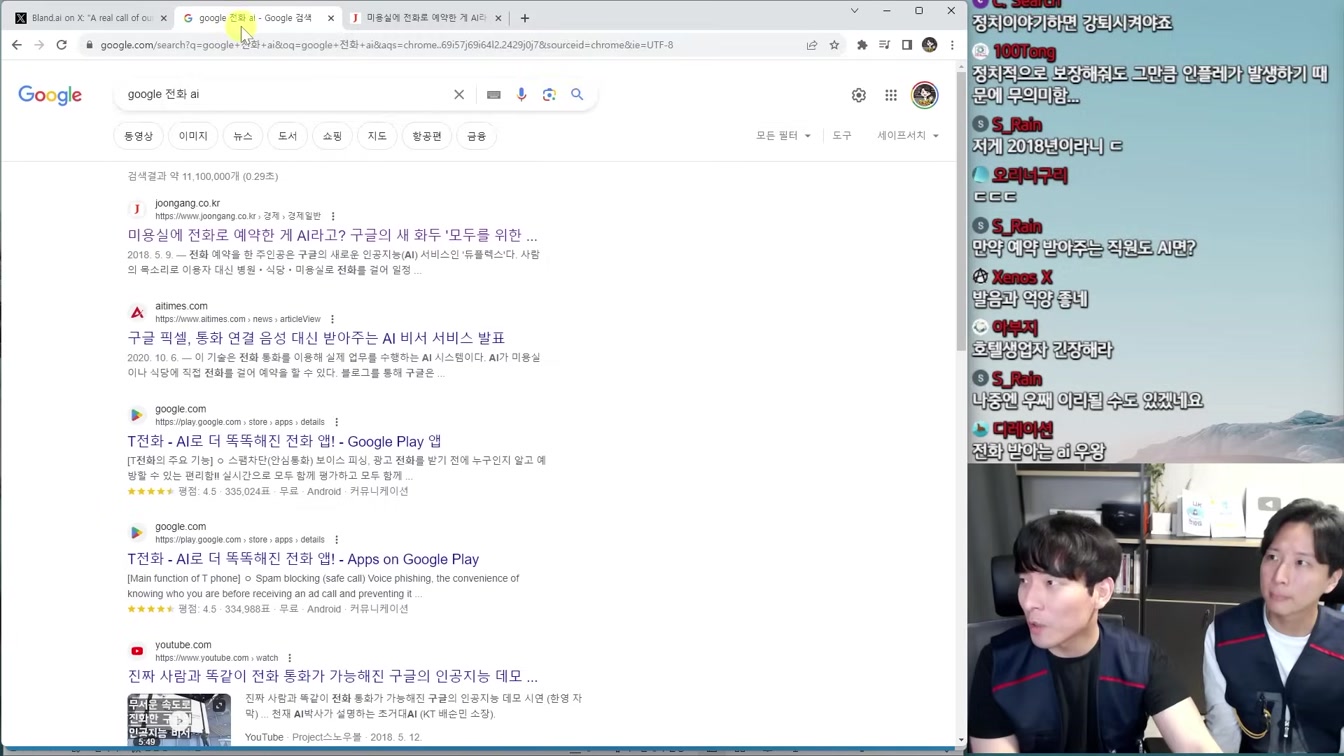The width and height of the screenshot is (1344, 756).
Task: Click chat message 호텔생업자 긴장해라
Action: (x=1042, y=350)
